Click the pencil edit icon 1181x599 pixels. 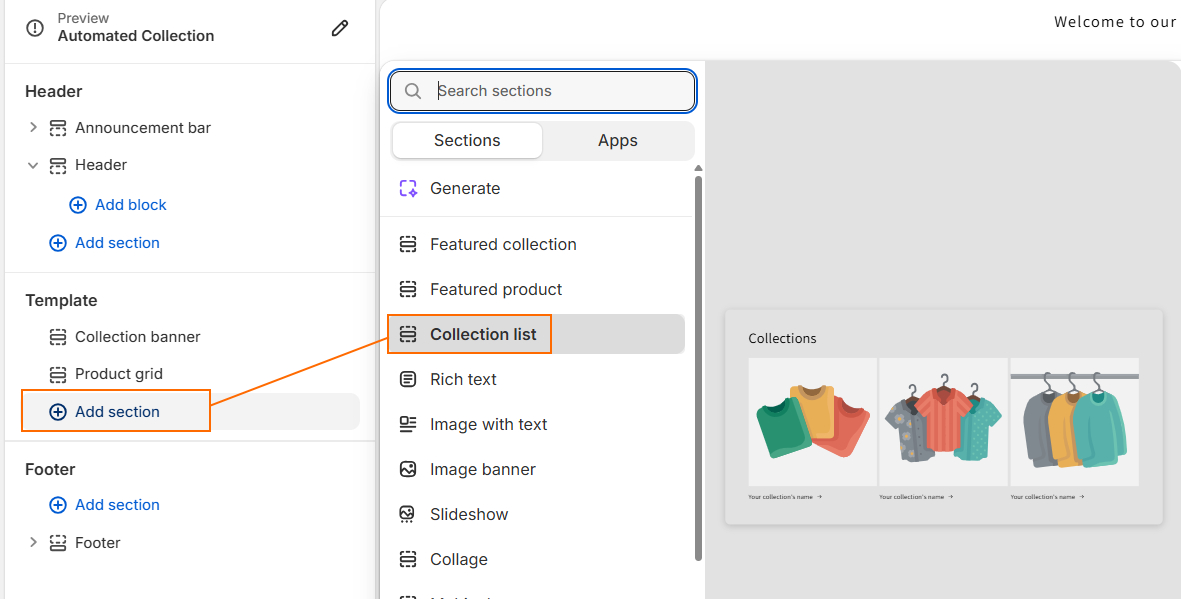tap(340, 29)
